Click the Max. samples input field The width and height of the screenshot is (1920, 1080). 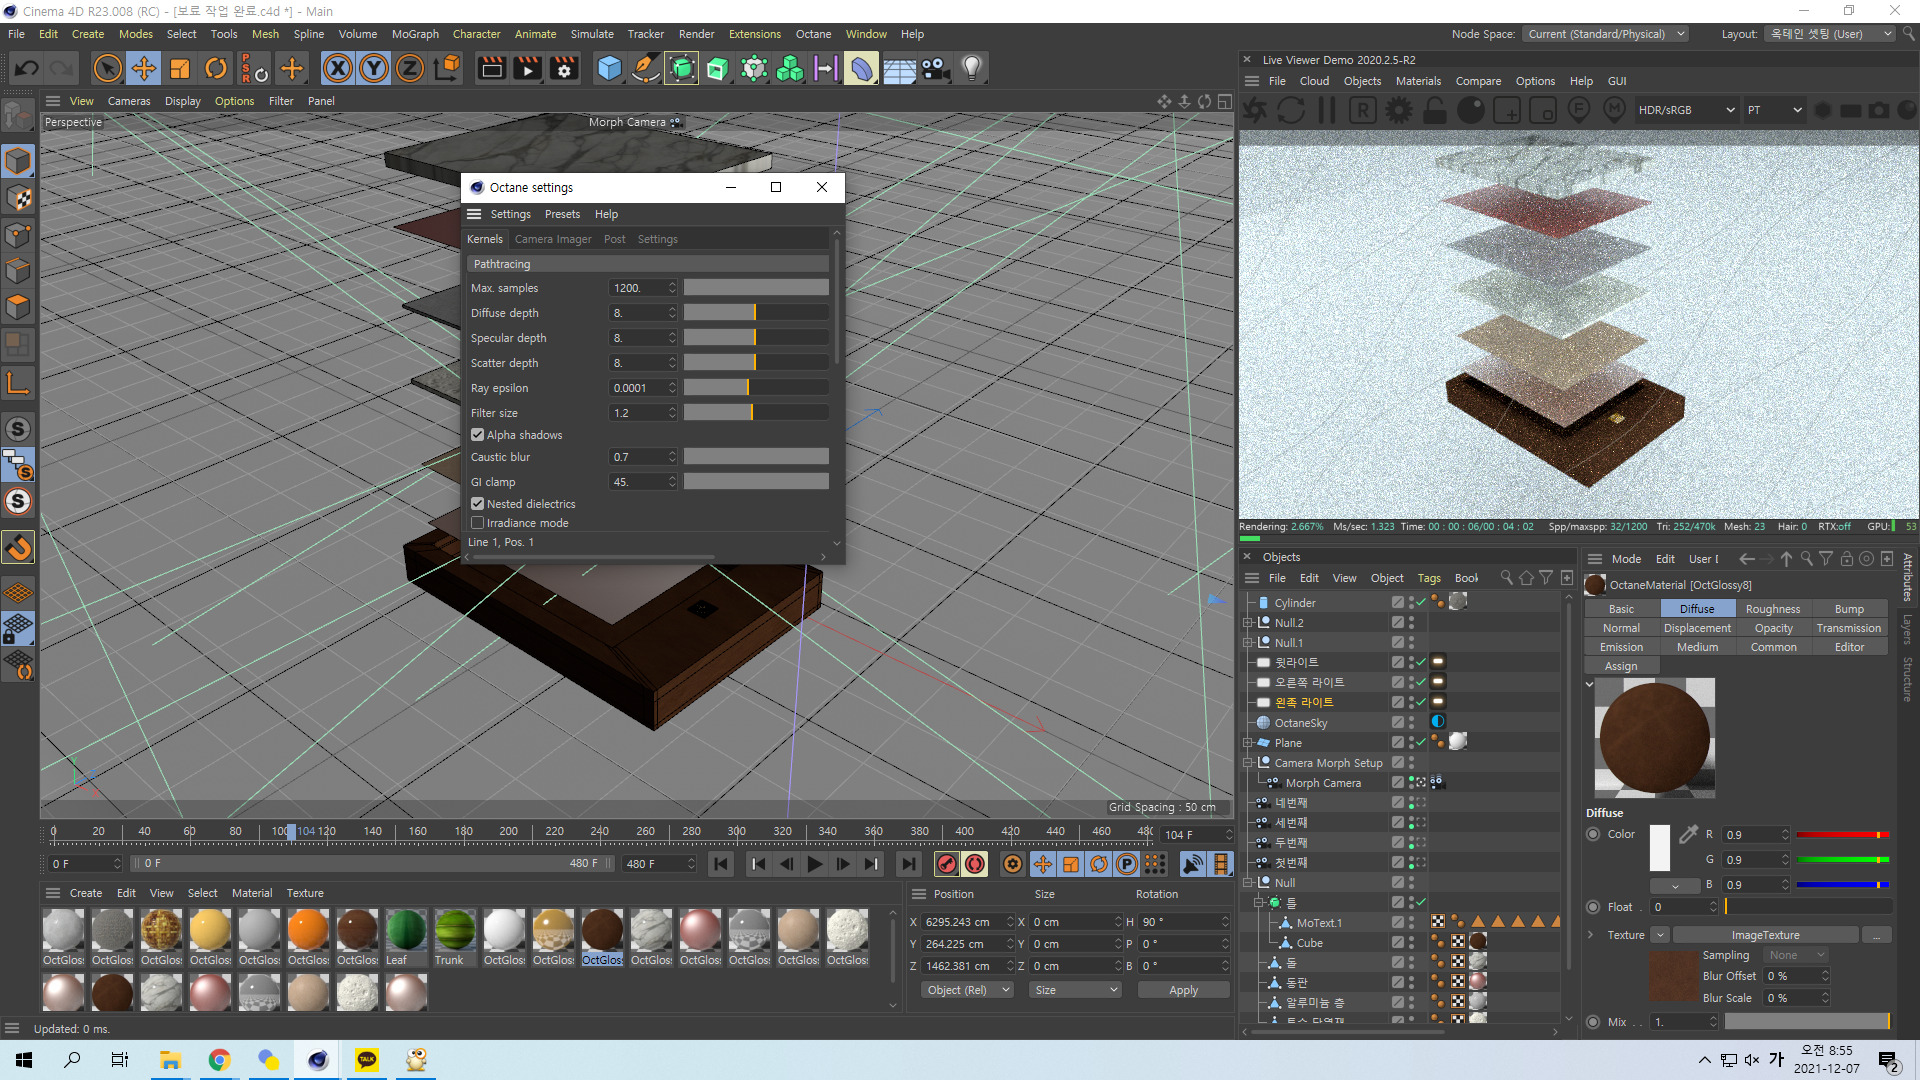[x=638, y=288]
